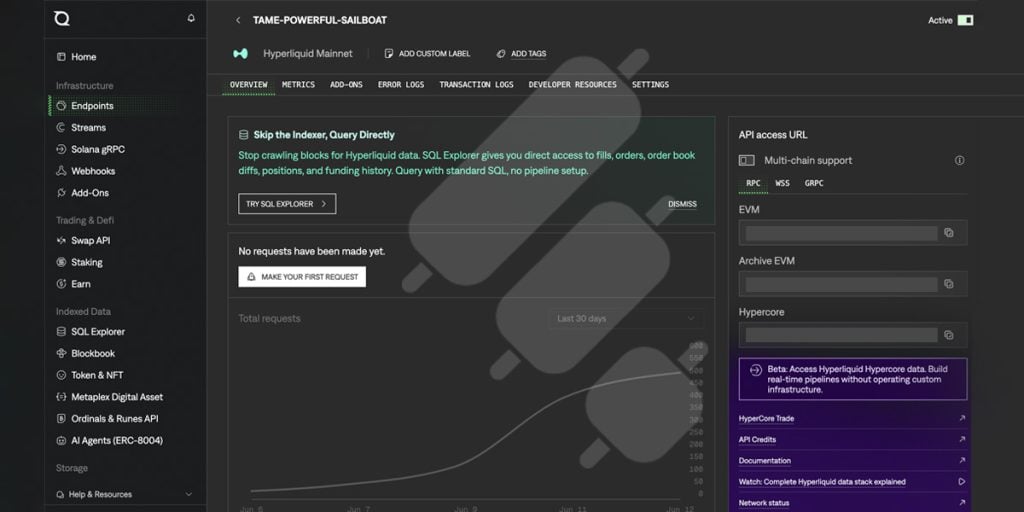Open Solana gRPC in the sidebar
This screenshot has width=1024, height=512.
[x=91, y=150]
